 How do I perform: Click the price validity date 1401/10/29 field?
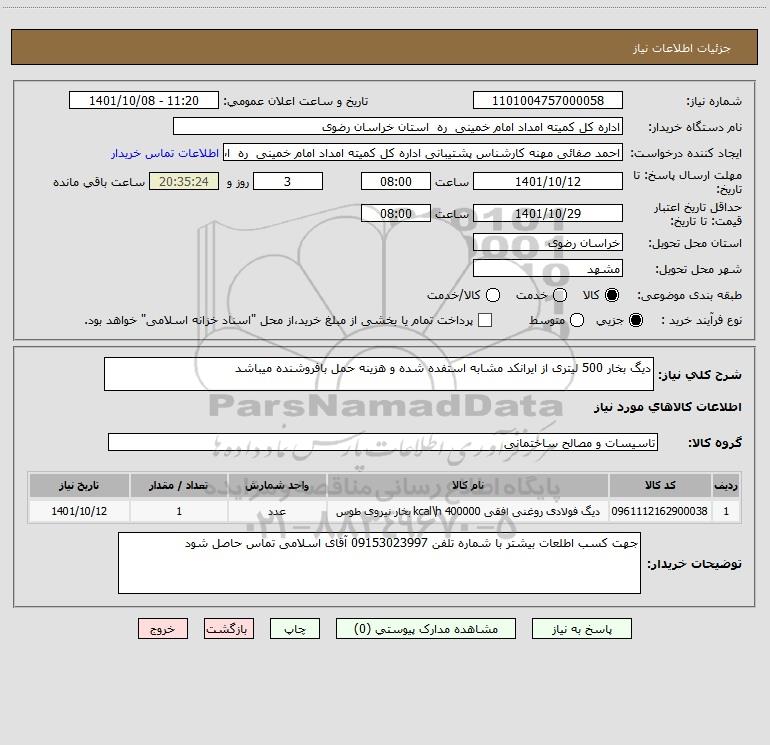point(548,214)
